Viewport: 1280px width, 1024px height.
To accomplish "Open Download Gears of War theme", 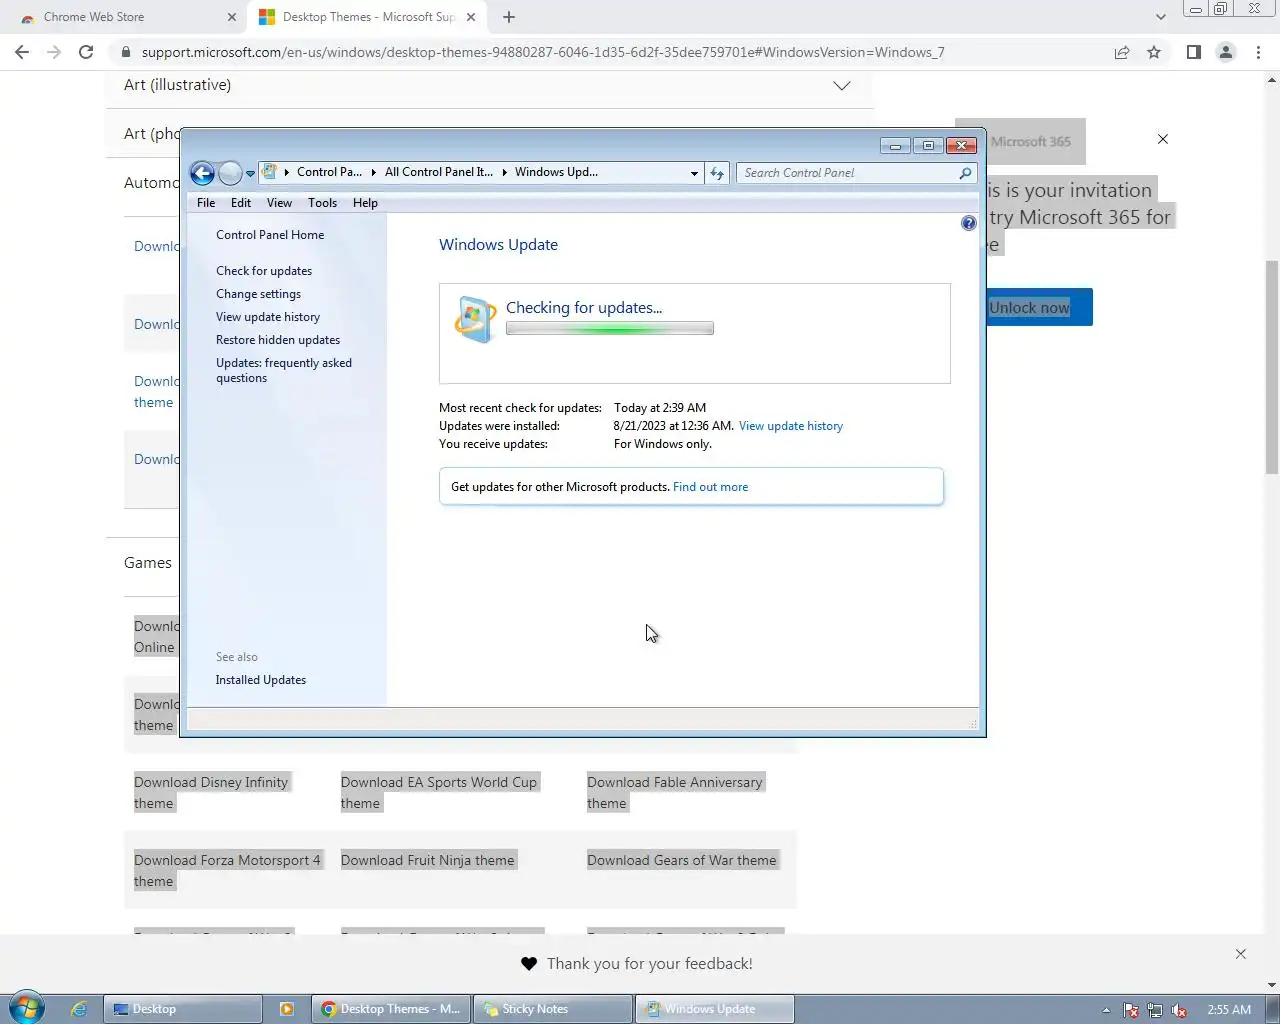I will (x=682, y=860).
